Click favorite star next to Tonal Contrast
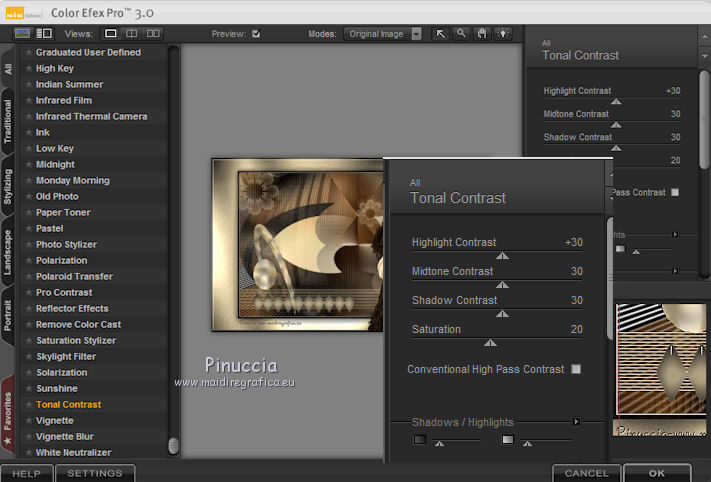Screen dimensions: 711x482 [29, 405]
